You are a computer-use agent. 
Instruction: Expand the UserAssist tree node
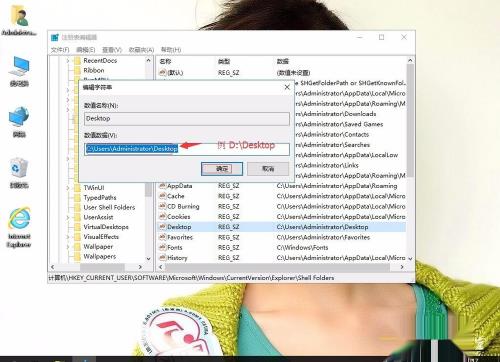(68, 217)
